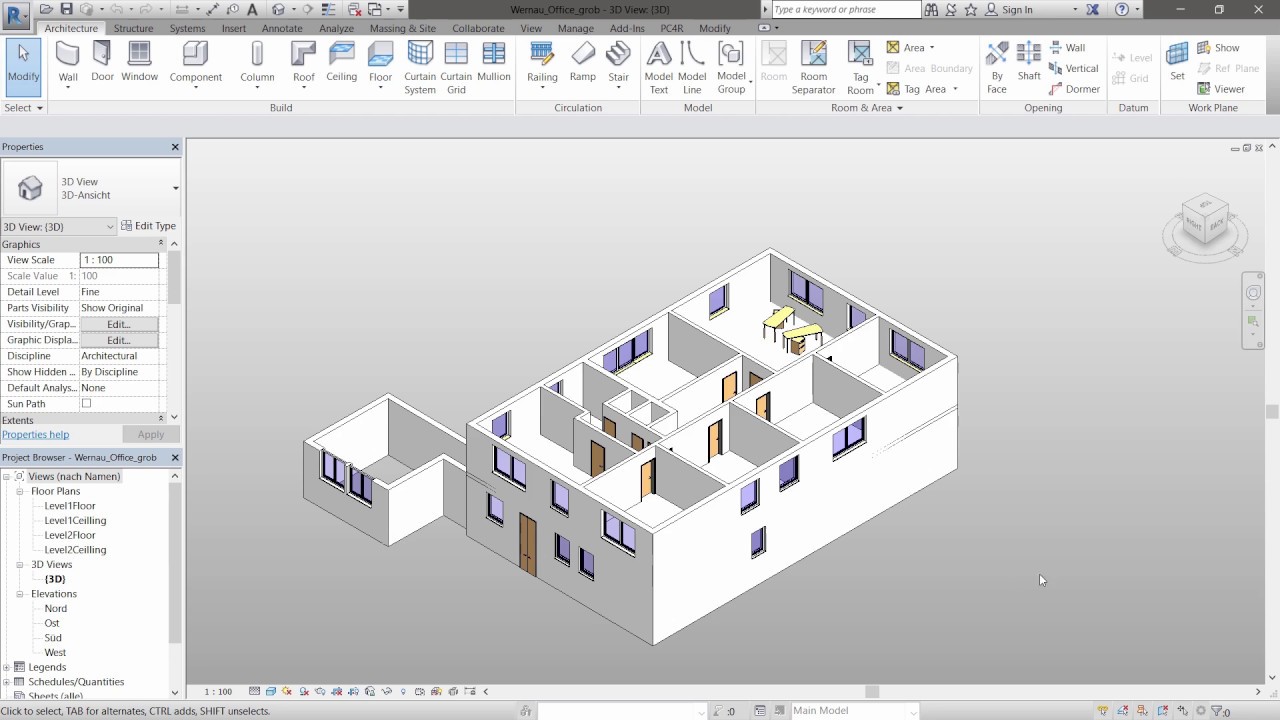1280x720 pixels.
Task: Toggle visual style in view control bar
Action: tap(271, 691)
